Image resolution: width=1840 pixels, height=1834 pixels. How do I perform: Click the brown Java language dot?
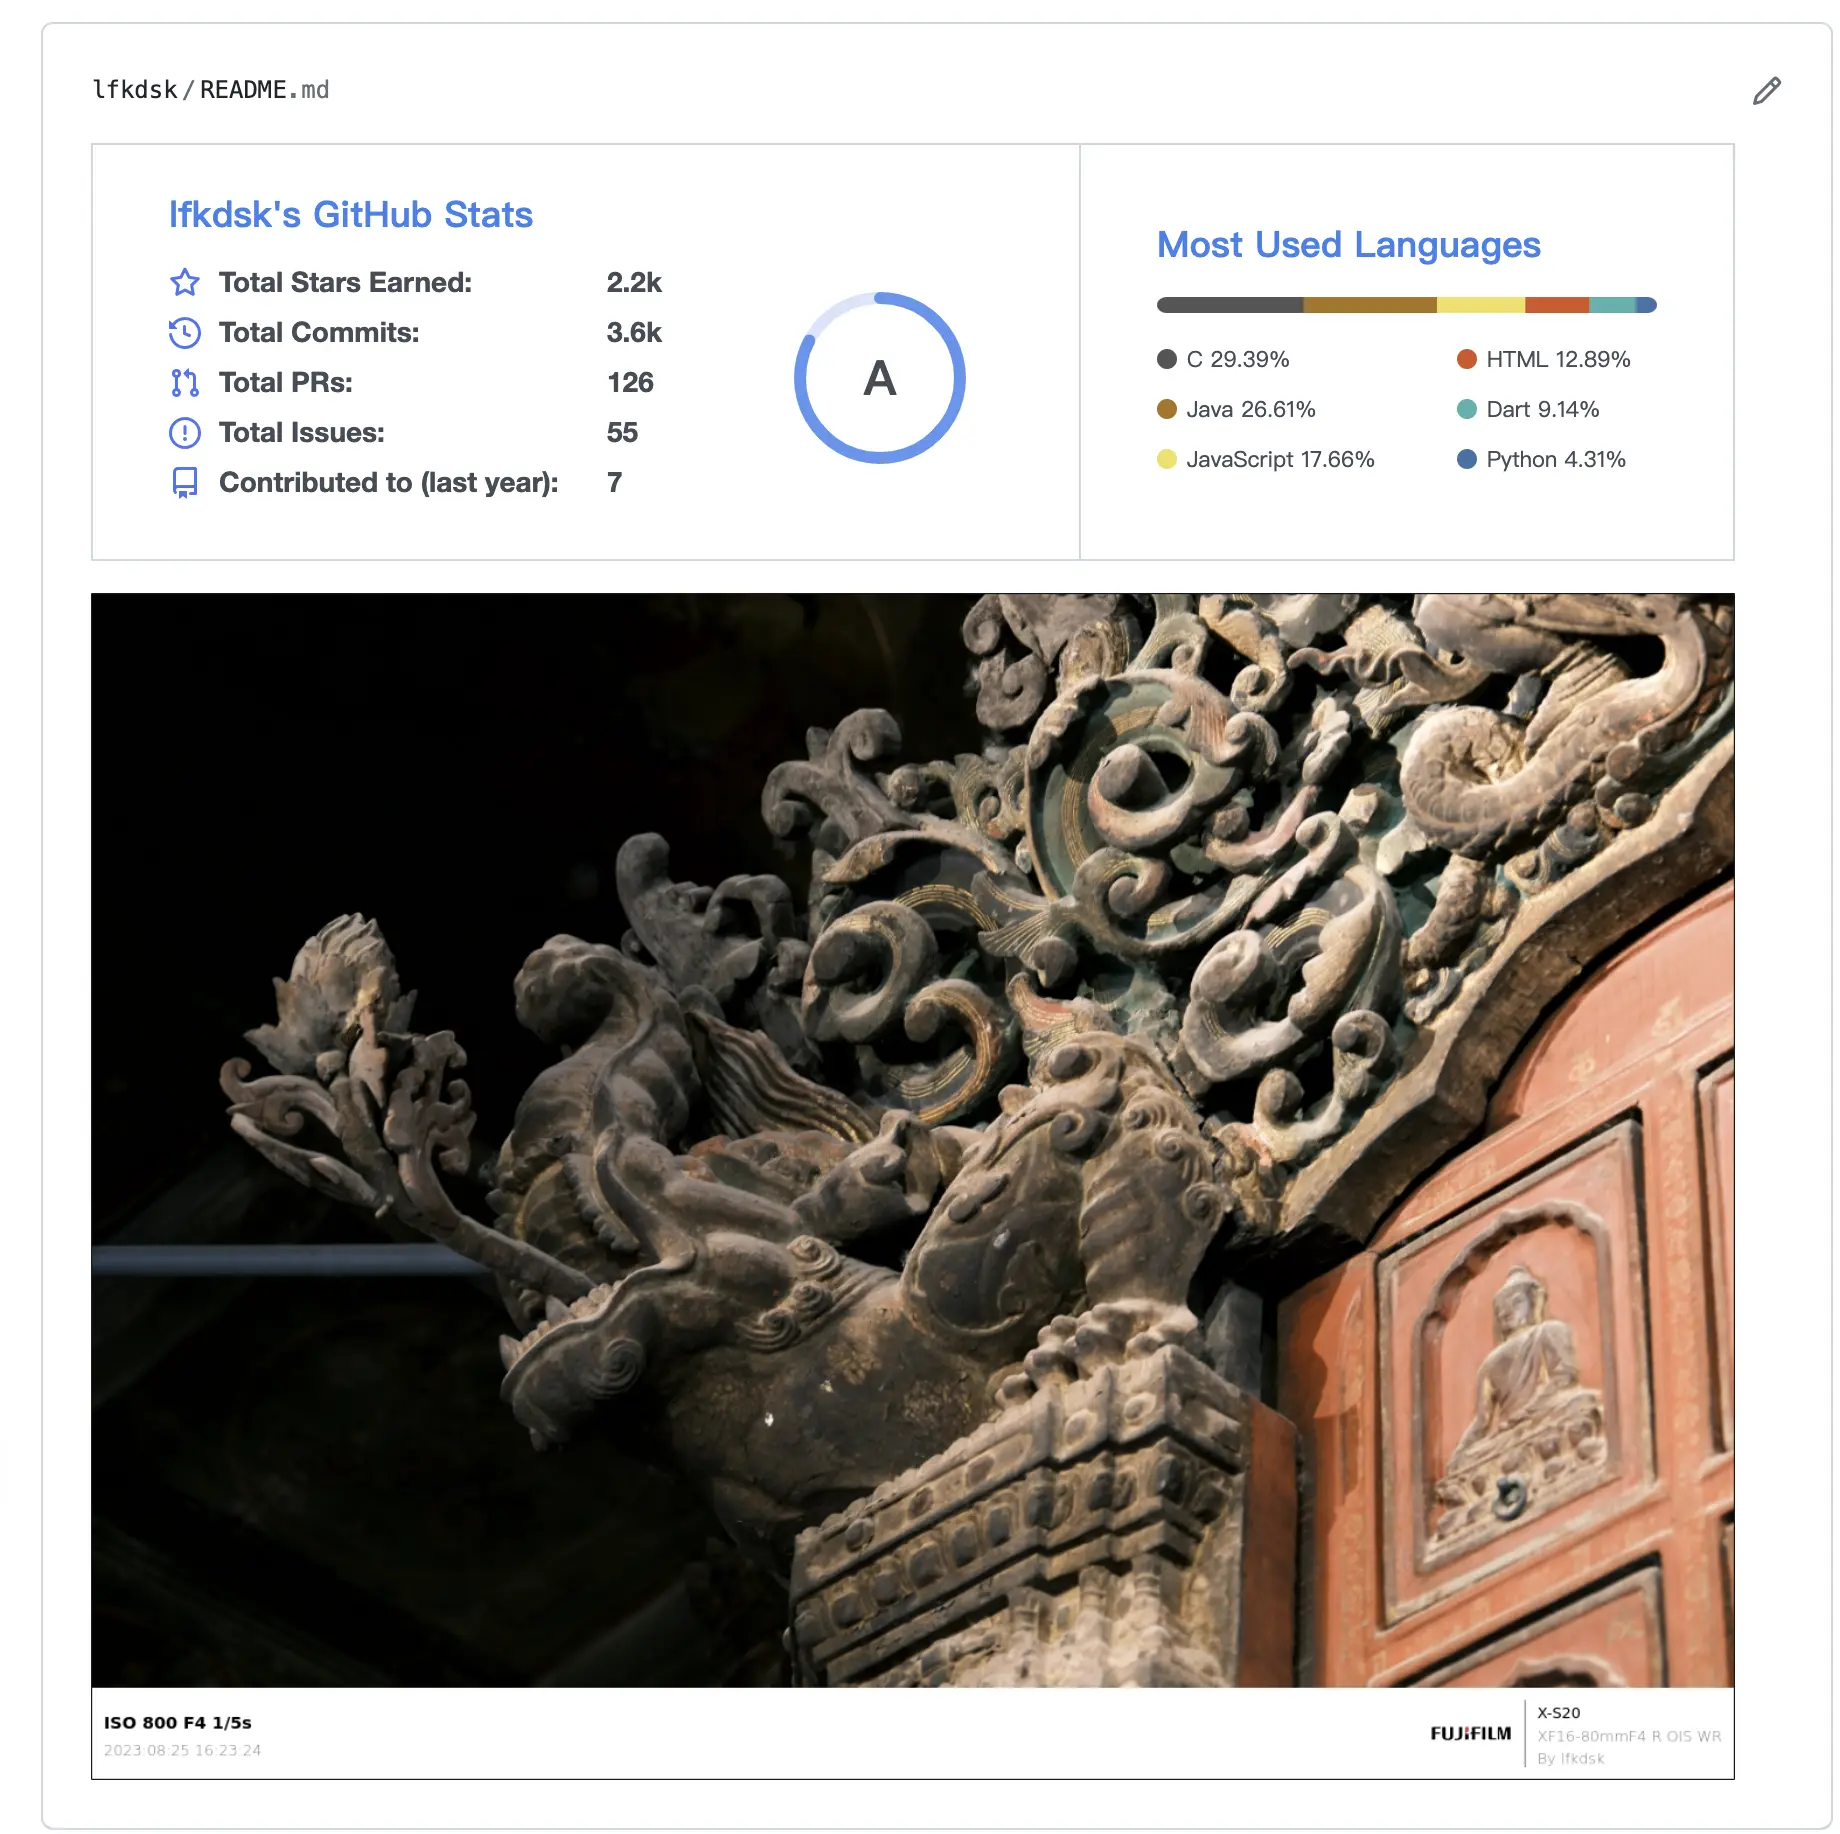point(1166,409)
